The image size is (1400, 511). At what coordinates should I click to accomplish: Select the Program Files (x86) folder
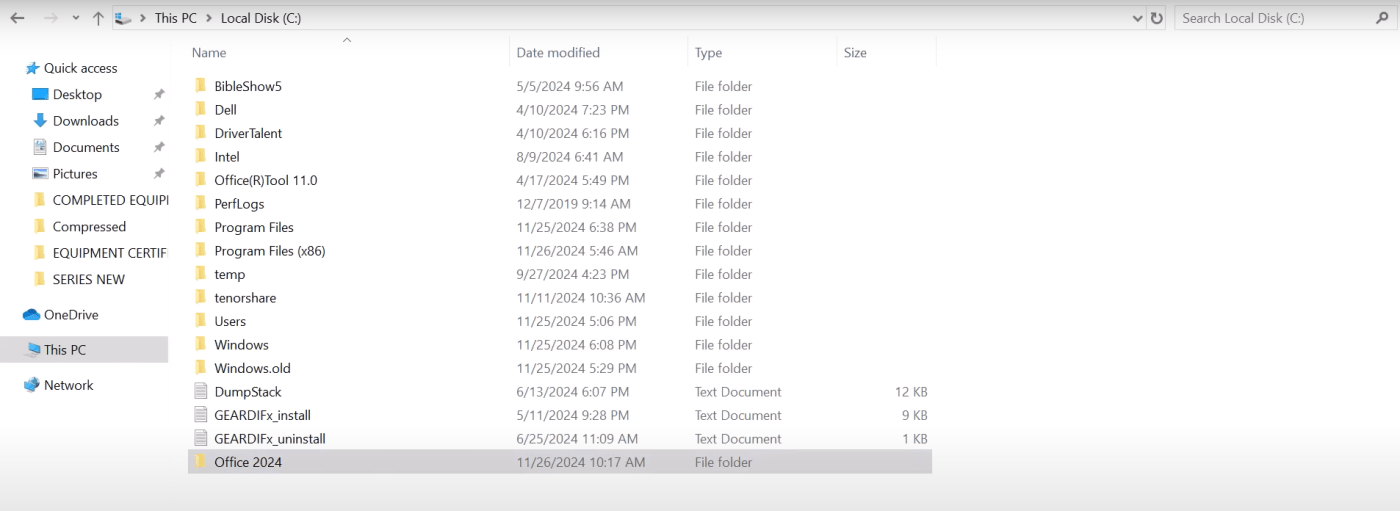(x=270, y=251)
